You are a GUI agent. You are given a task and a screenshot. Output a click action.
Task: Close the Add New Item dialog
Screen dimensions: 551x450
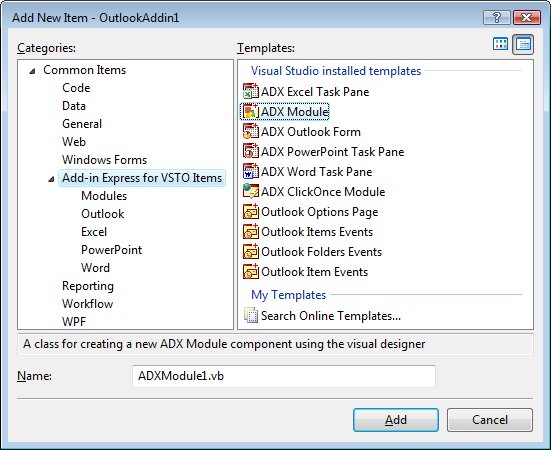click(526, 17)
